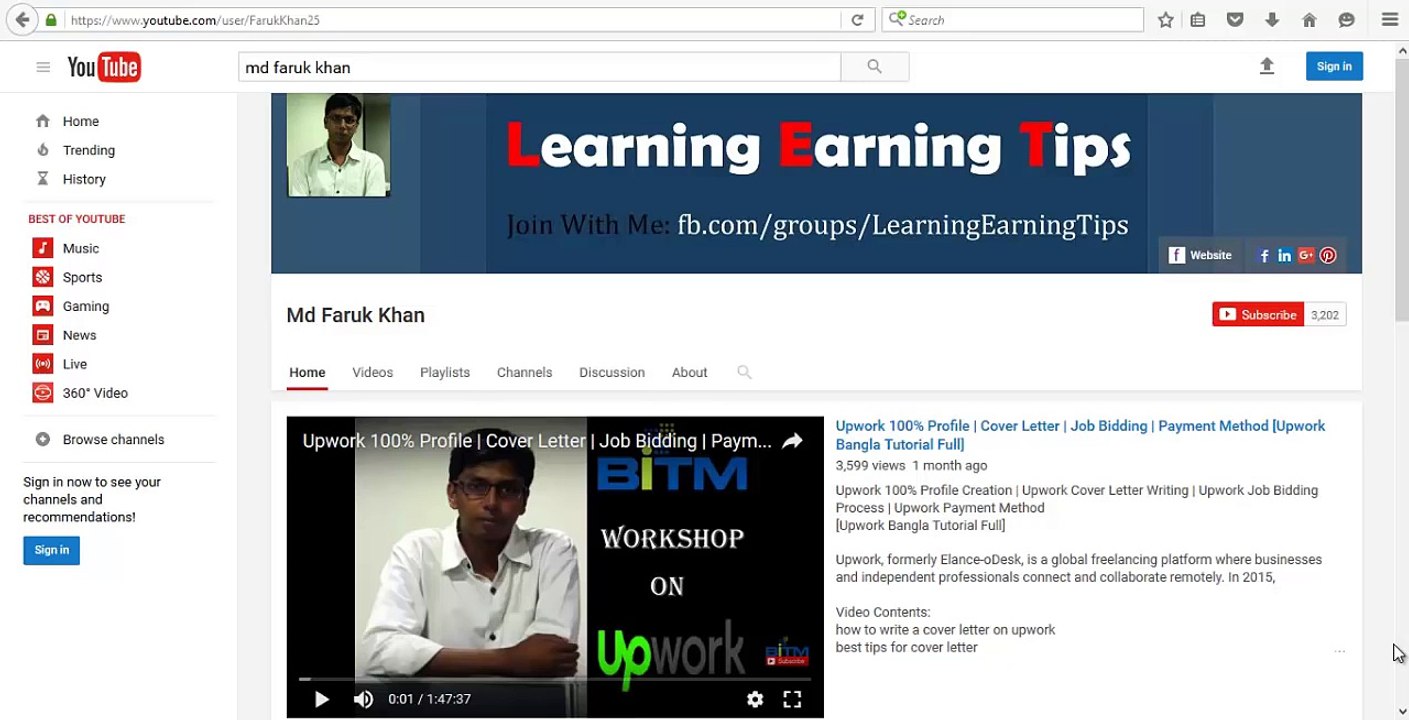Subscribe to Md Faruk Khan channel
This screenshot has width=1409, height=720.
(x=1258, y=314)
